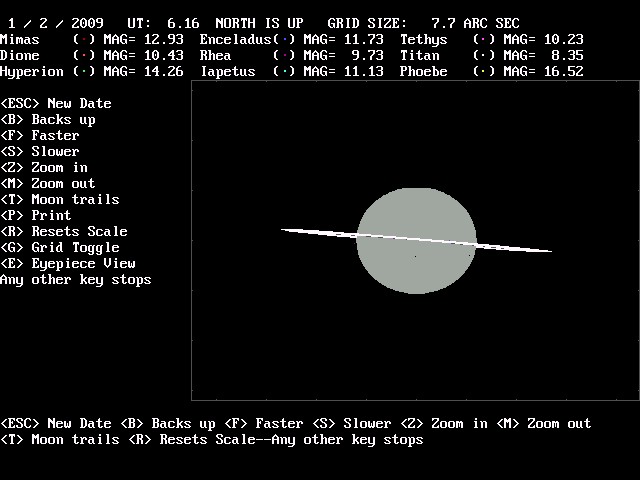The height and width of the screenshot is (480, 640).
Task: Click the moon symbol next to Mimas
Action: click(84, 40)
